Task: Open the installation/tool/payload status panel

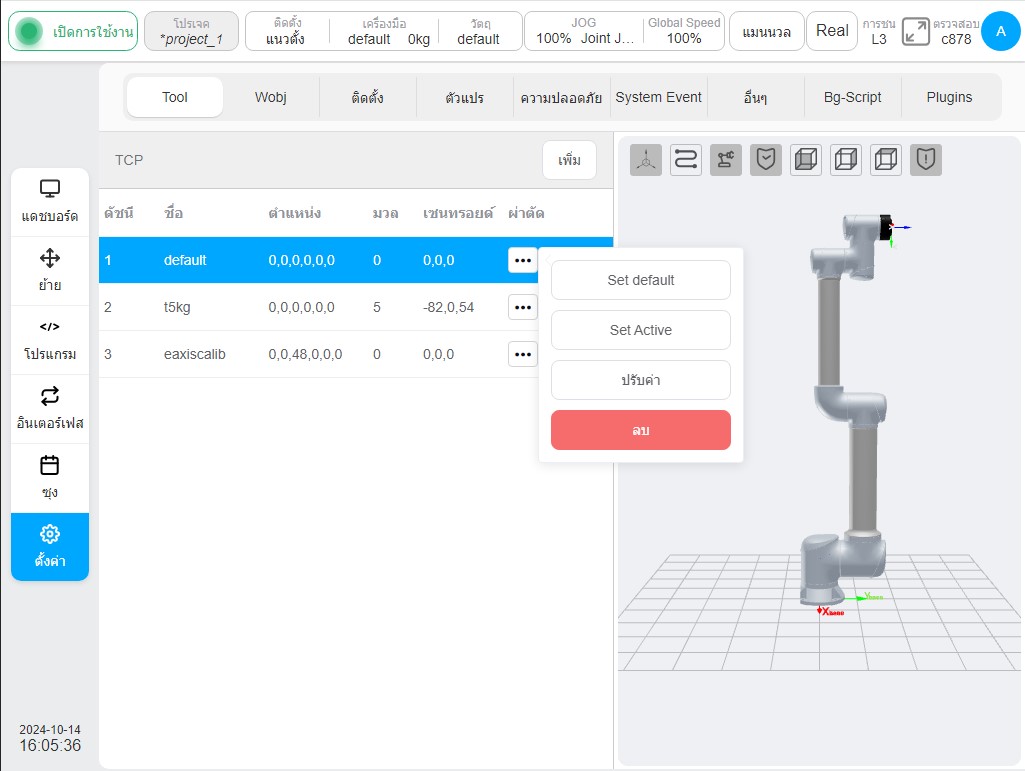Action: pyautogui.click(x=384, y=31)
